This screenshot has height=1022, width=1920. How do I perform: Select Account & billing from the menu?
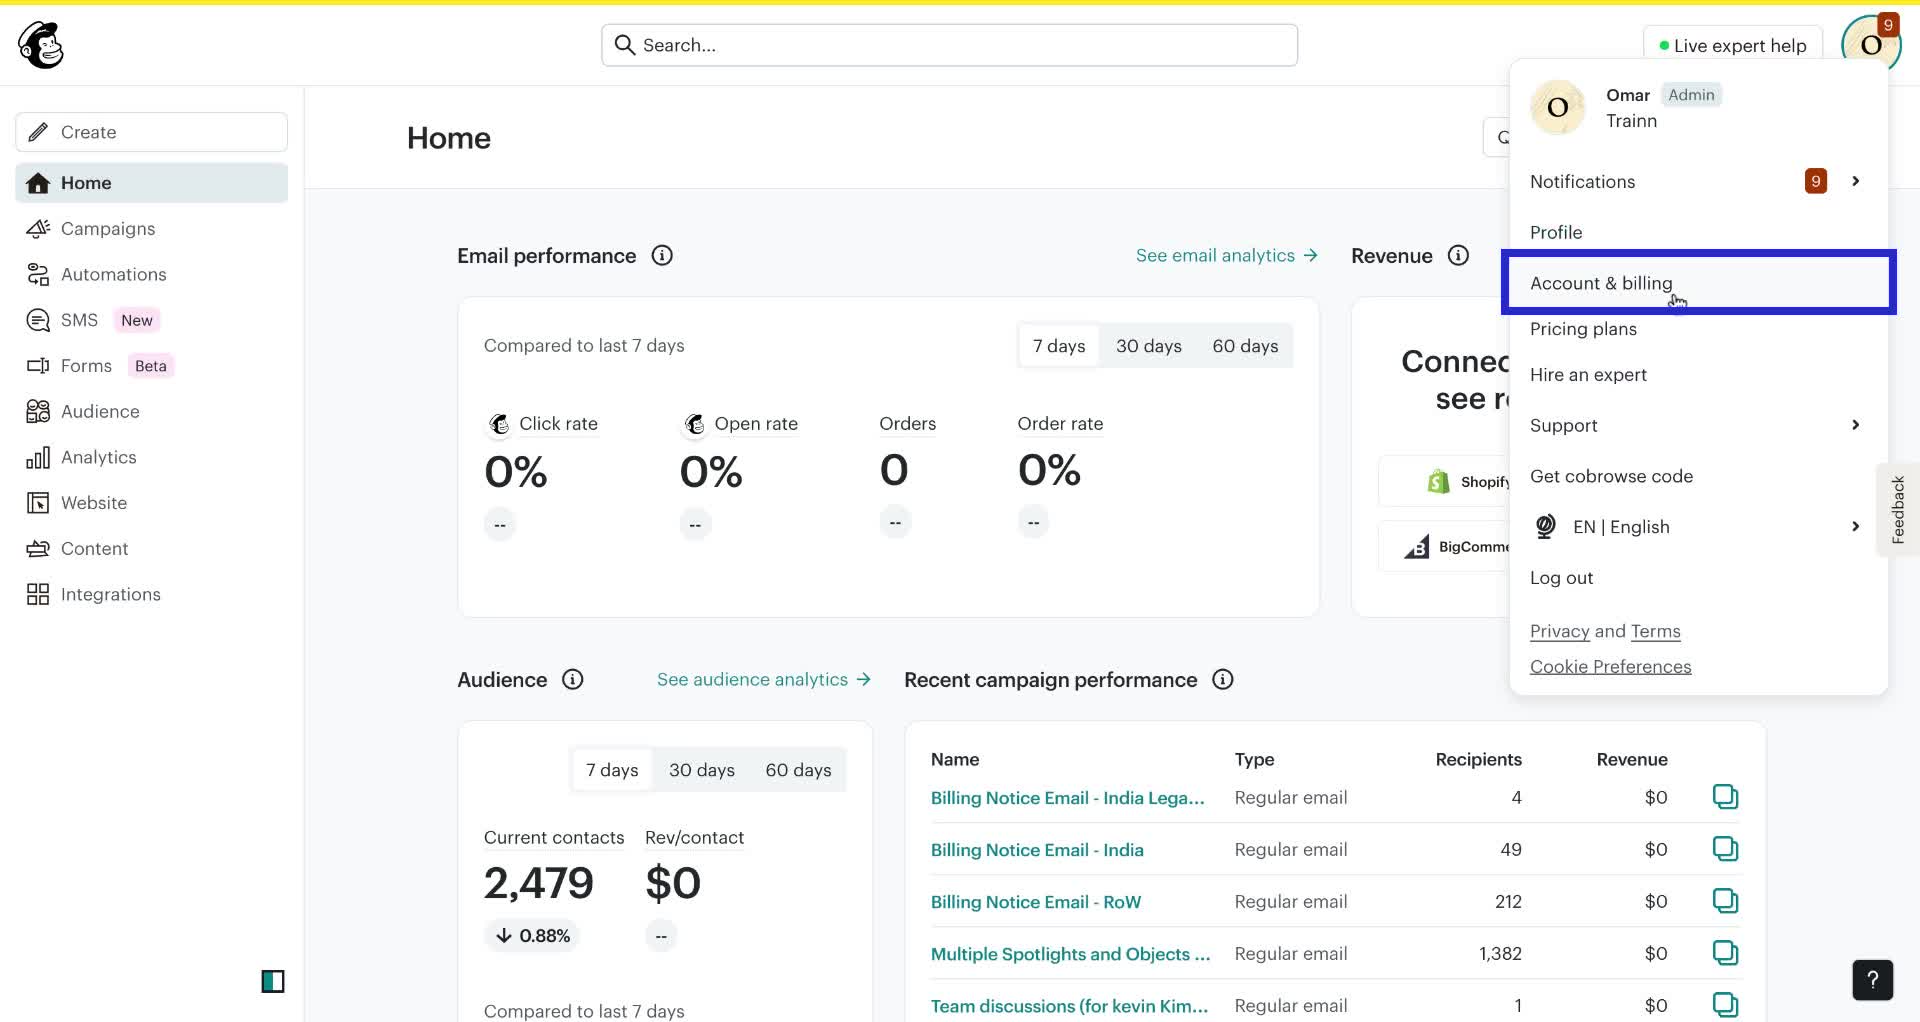[x=1601, y=283]
